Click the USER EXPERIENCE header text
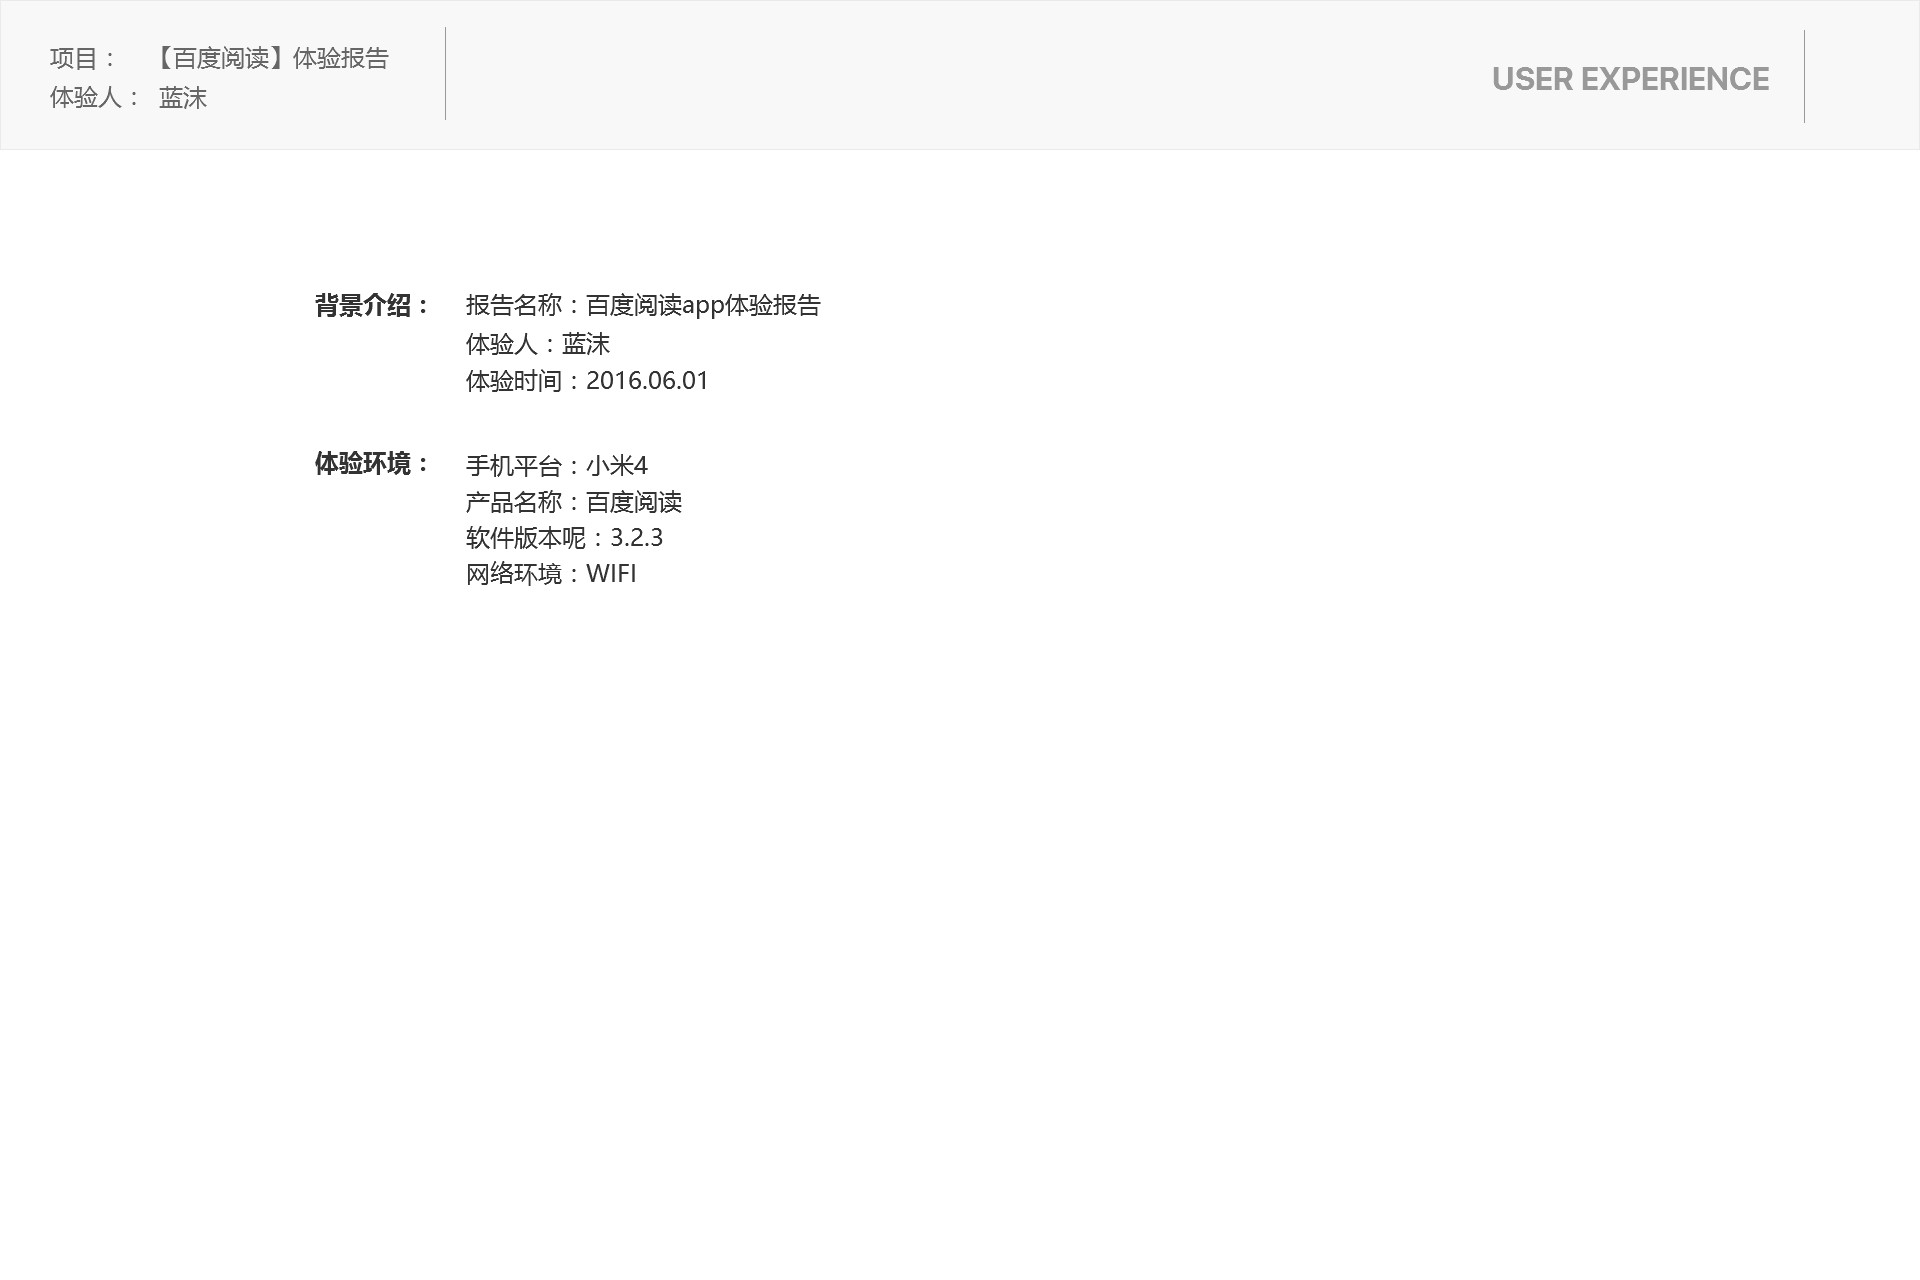Viewport: 1920px width, 1280px height. click(x=1630, y=79)
